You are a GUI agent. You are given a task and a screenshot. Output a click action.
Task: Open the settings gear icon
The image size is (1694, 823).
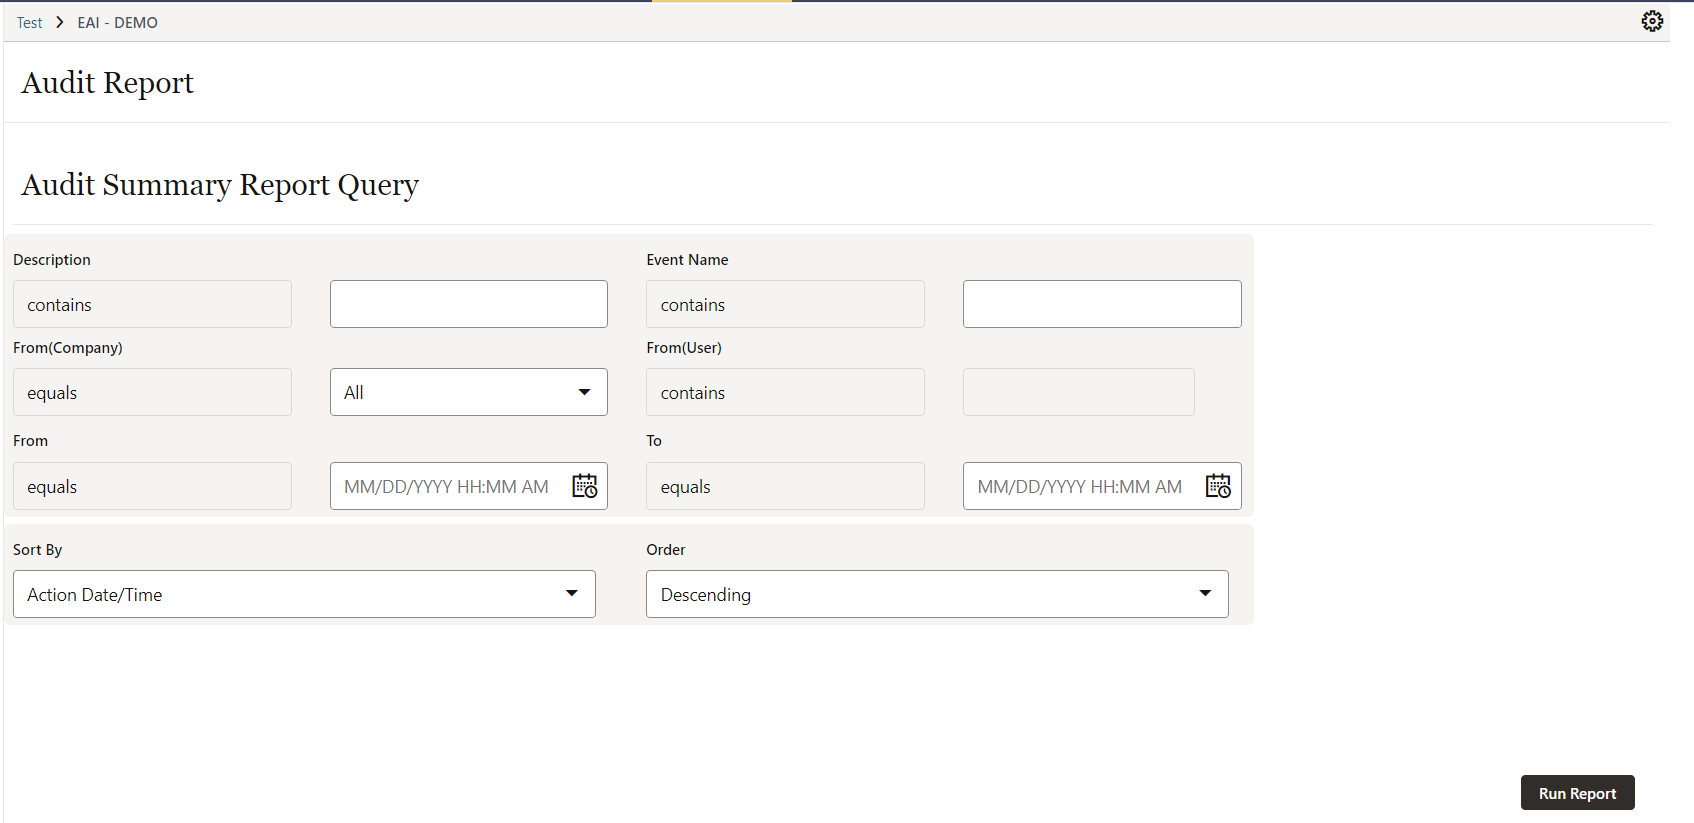(1652, 21)
